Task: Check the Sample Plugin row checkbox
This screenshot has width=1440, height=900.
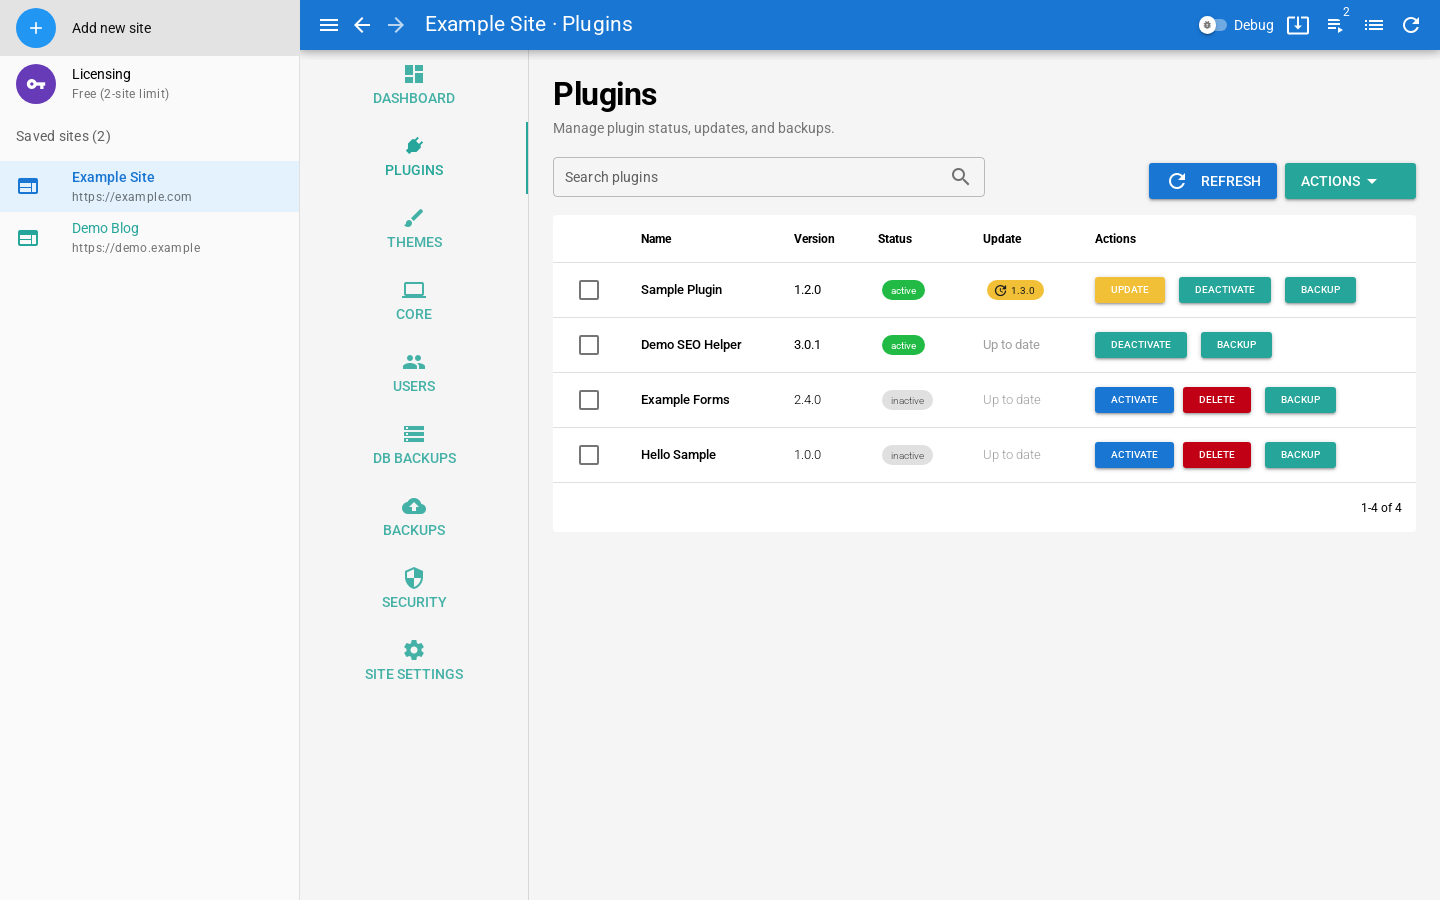Action: pos(589,290)
